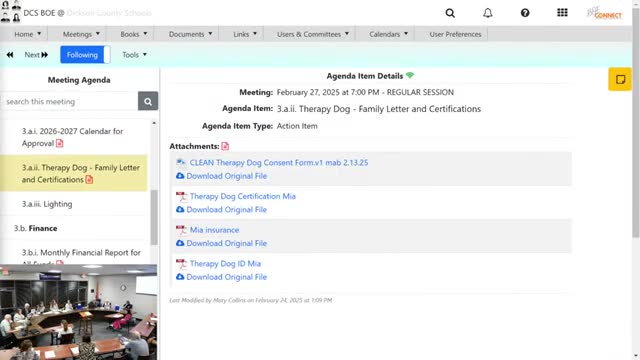Open Therapy Dog Certification Mia link

click(242, 196)
